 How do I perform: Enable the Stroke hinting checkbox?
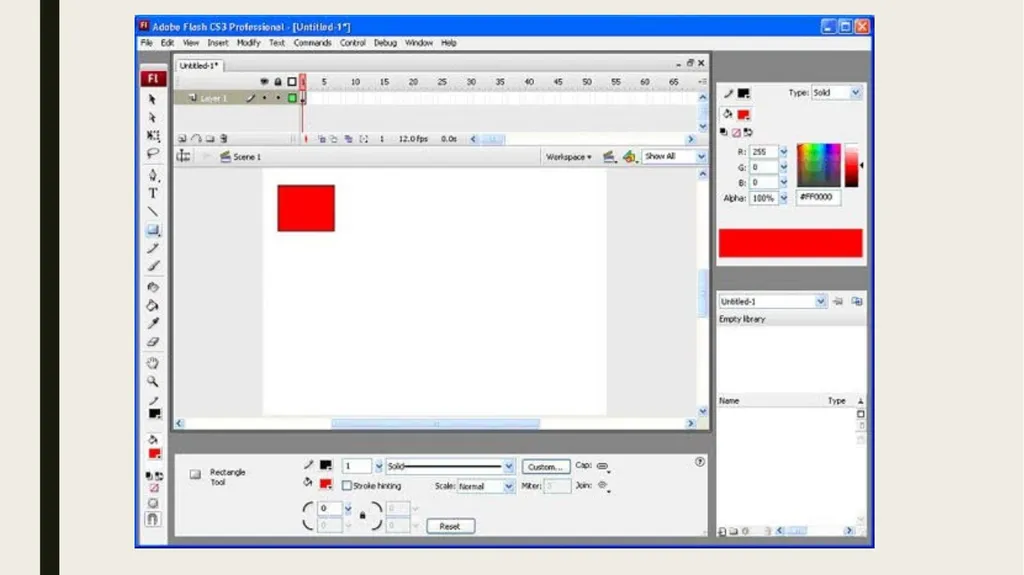pos(347,485)
